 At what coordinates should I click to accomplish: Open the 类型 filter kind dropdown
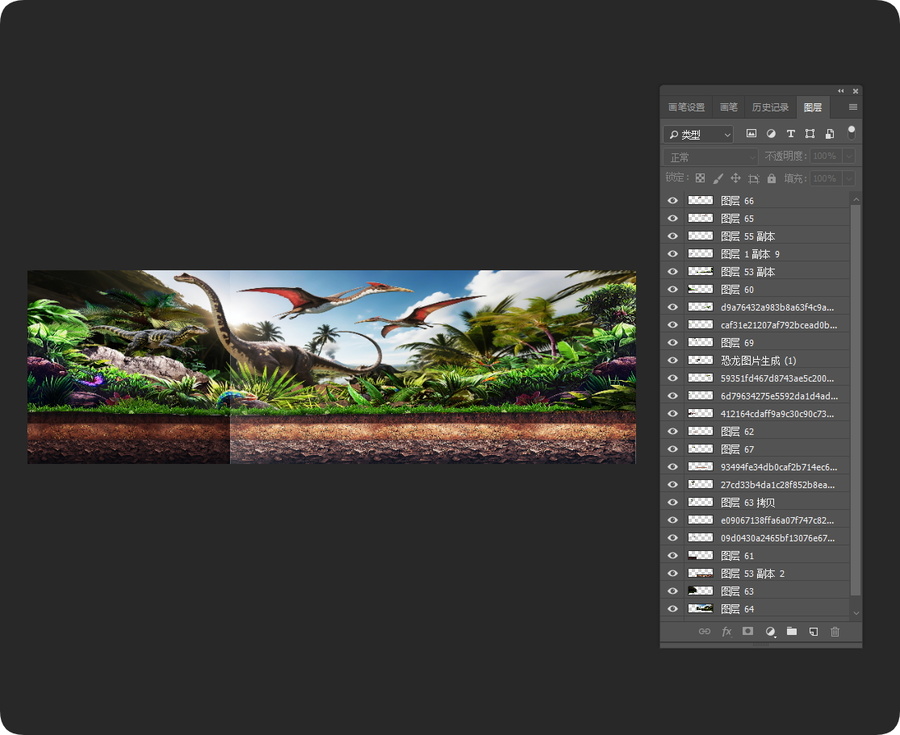[x=699, y=134]
